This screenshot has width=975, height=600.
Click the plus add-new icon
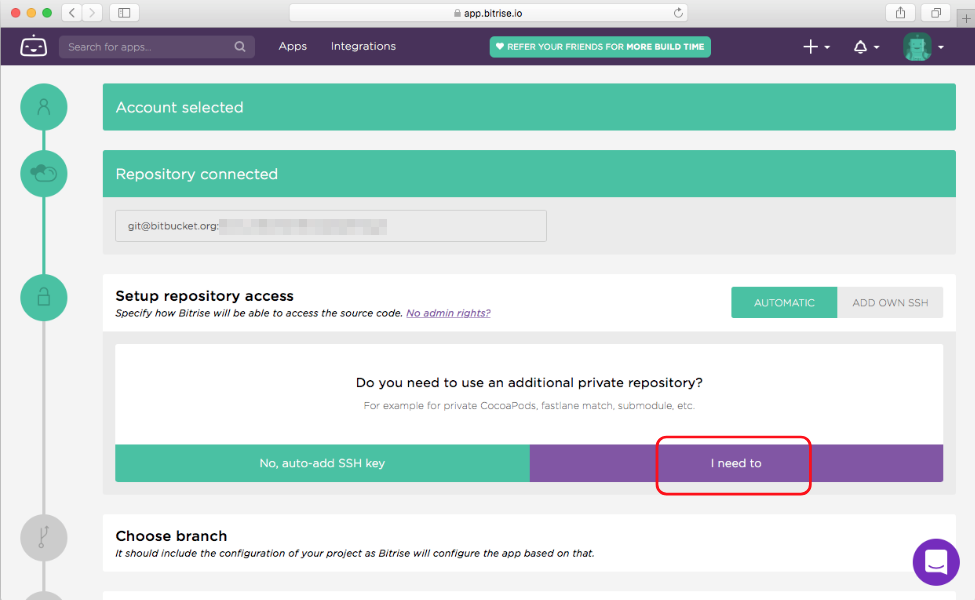pos(810,47)
